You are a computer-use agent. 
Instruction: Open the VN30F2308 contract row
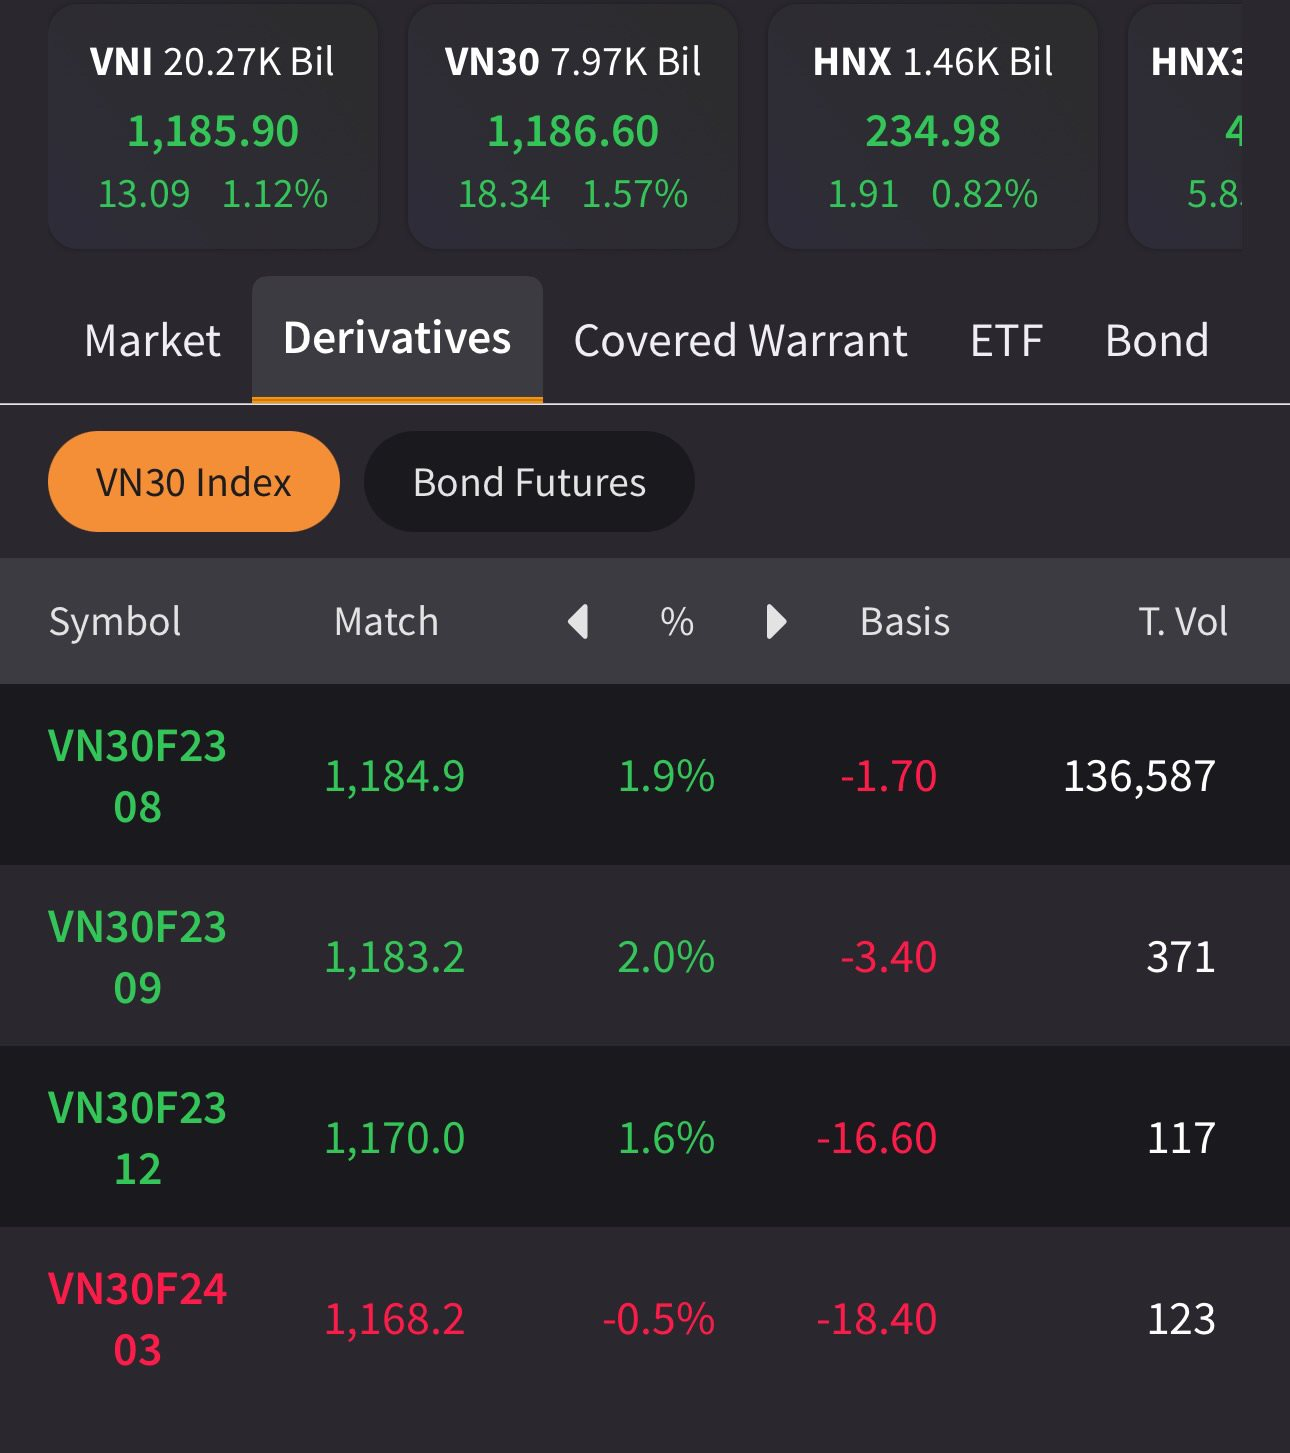pyautogui.click(x=138, y=776)
